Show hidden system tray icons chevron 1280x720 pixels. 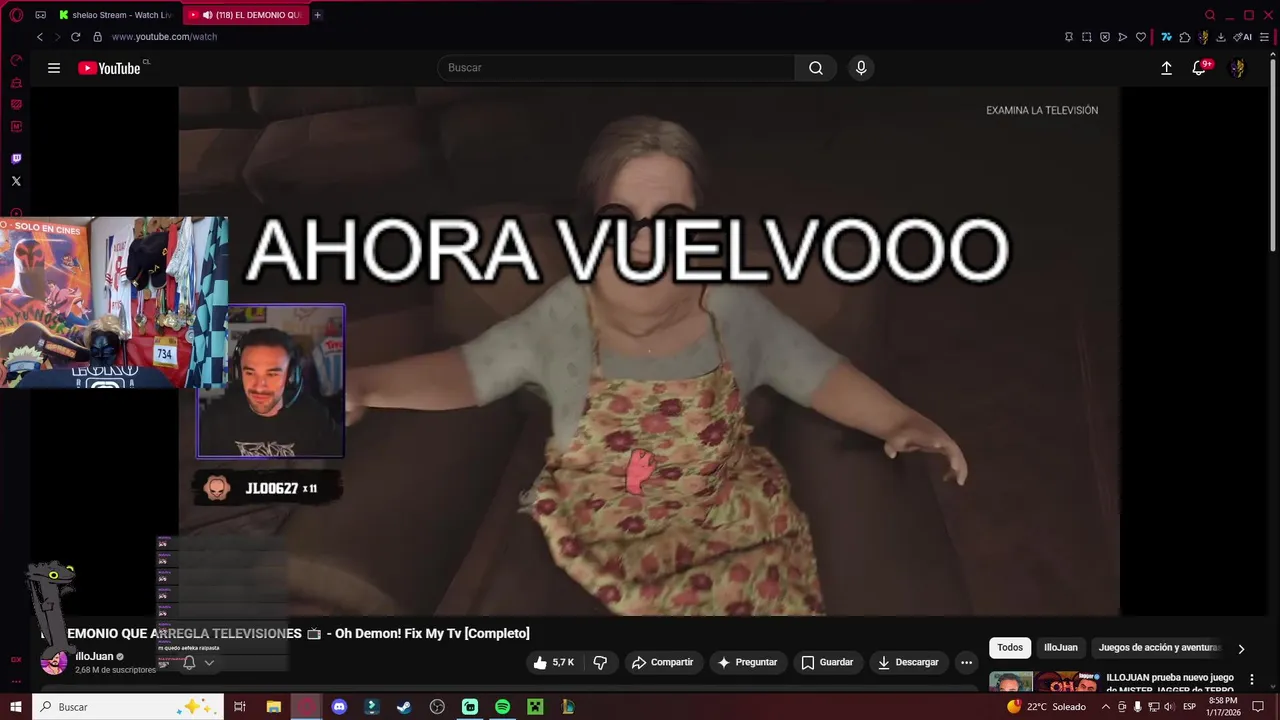coord(1106,707)
